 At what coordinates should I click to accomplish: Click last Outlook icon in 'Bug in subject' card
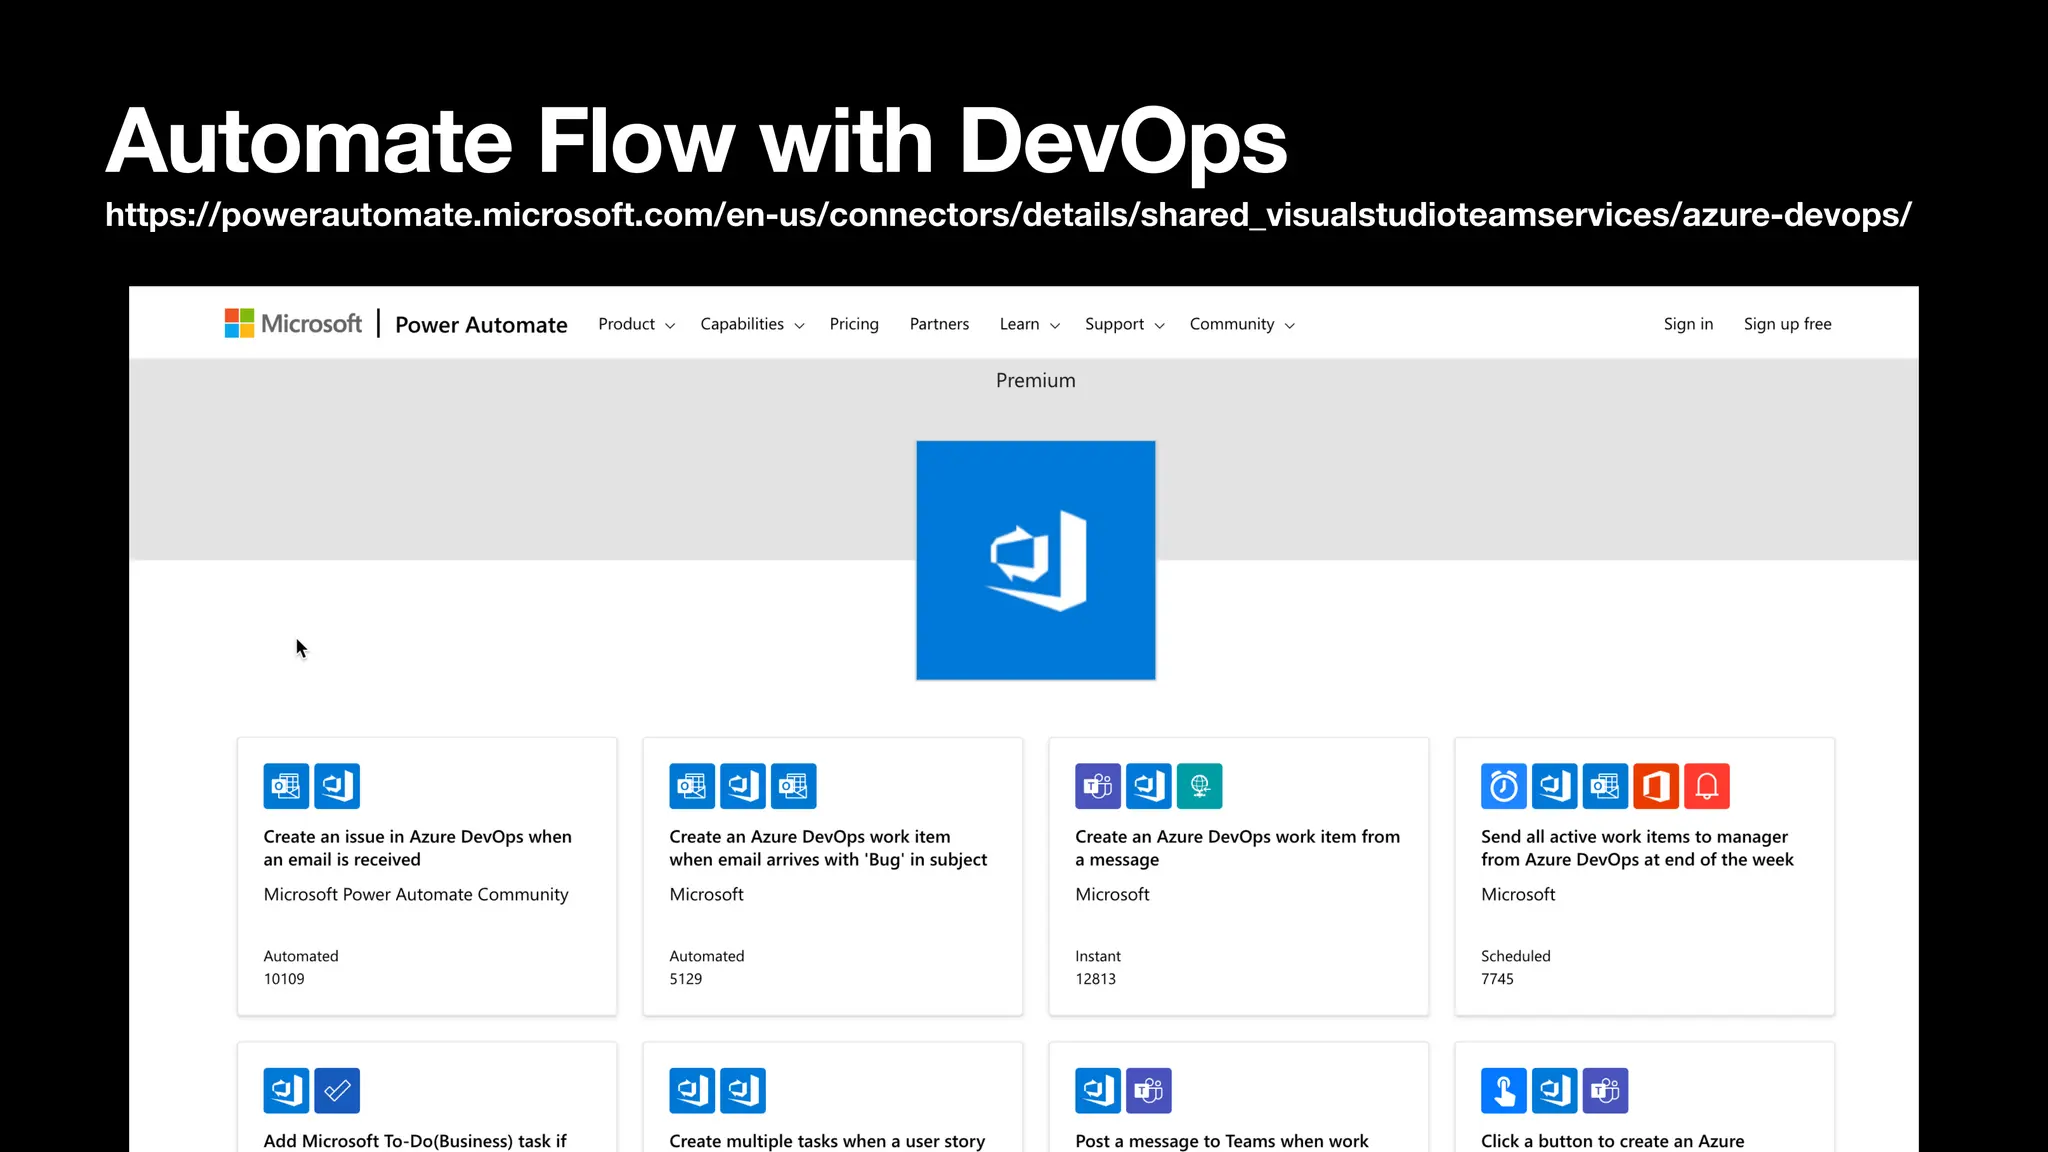(794, 786)
